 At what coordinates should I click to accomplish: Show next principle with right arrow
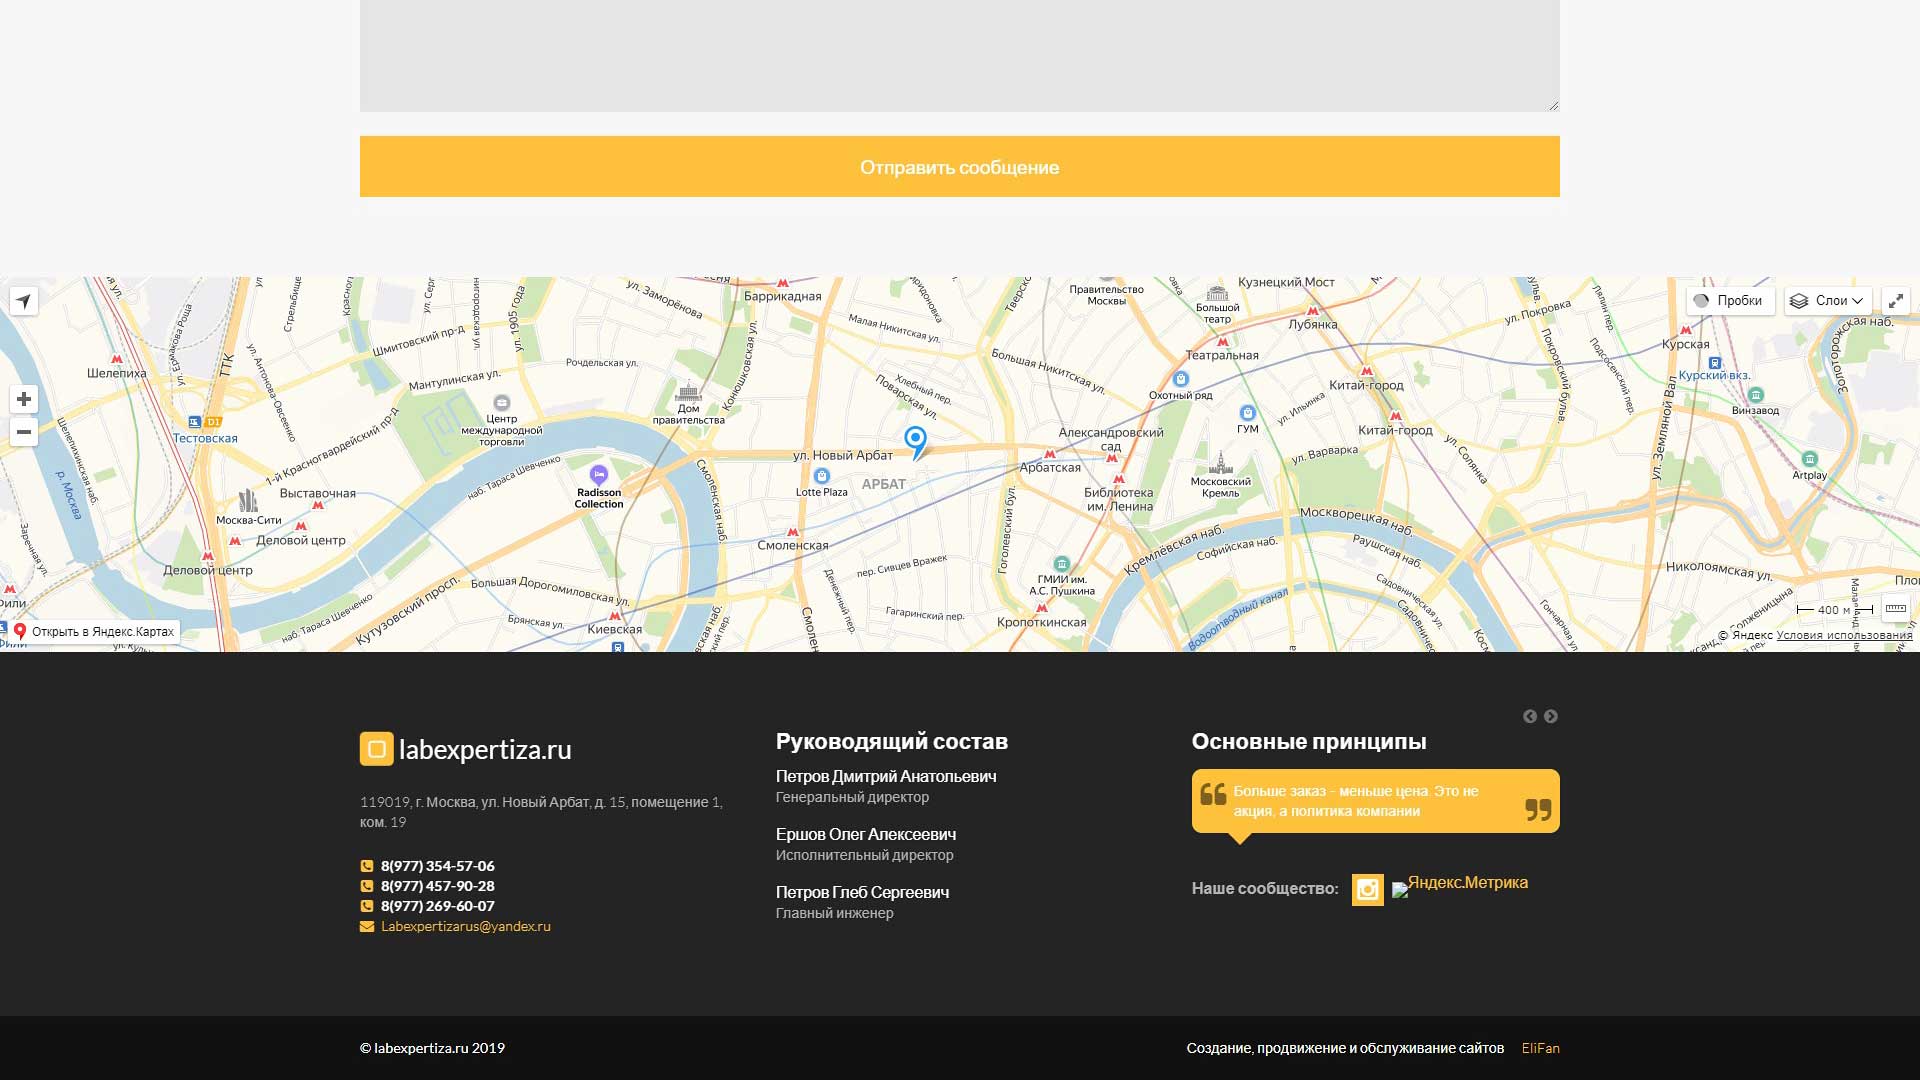coord(1550,716)
